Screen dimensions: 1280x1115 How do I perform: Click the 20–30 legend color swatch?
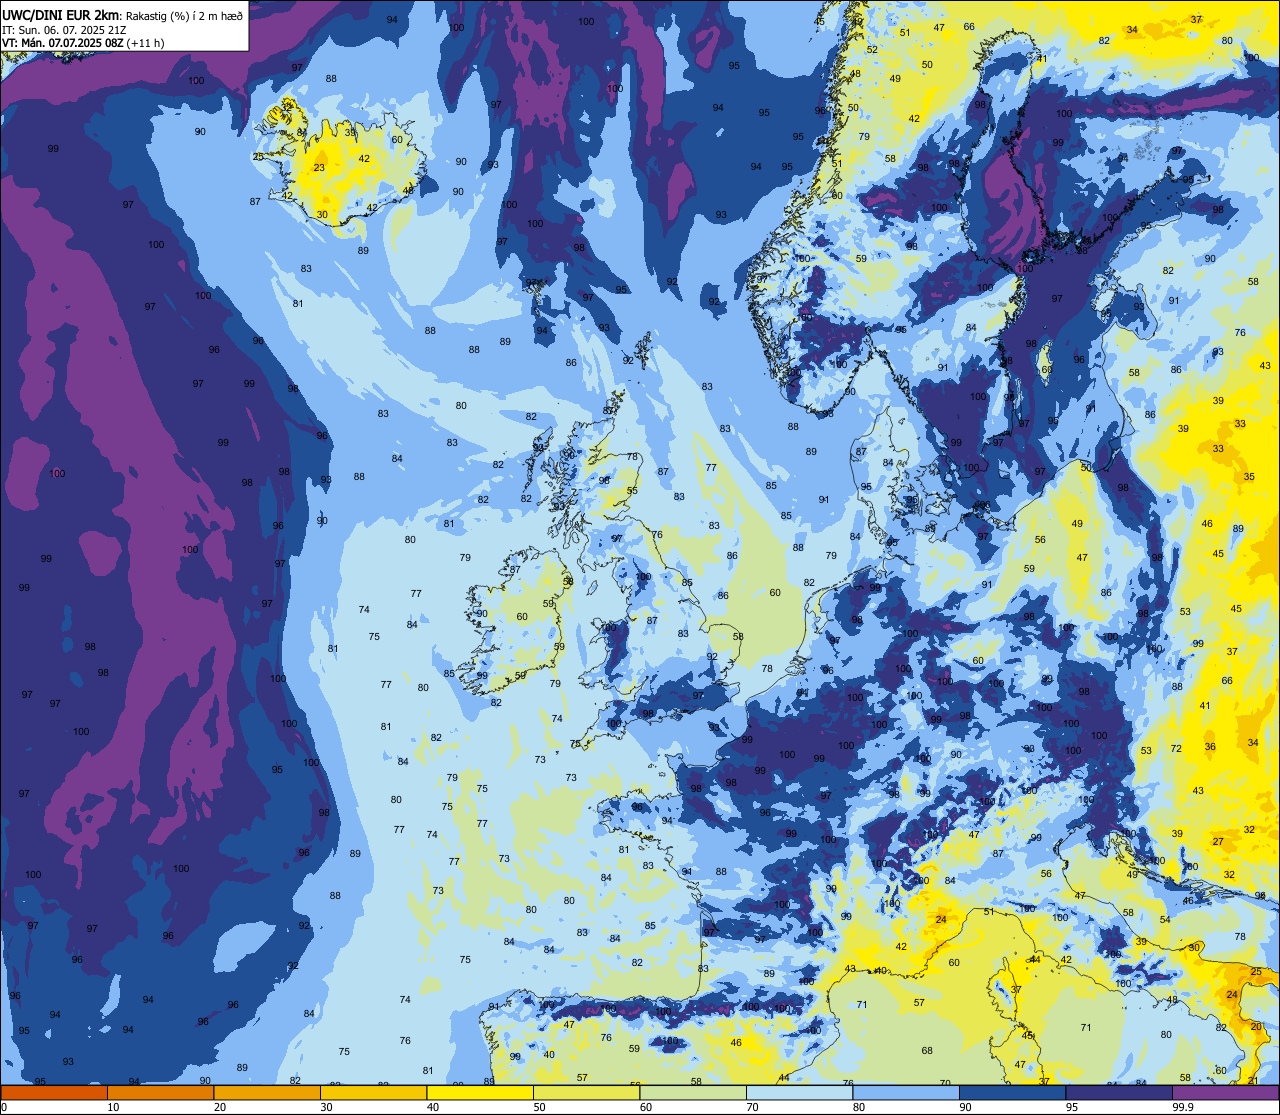(267, 1092)
